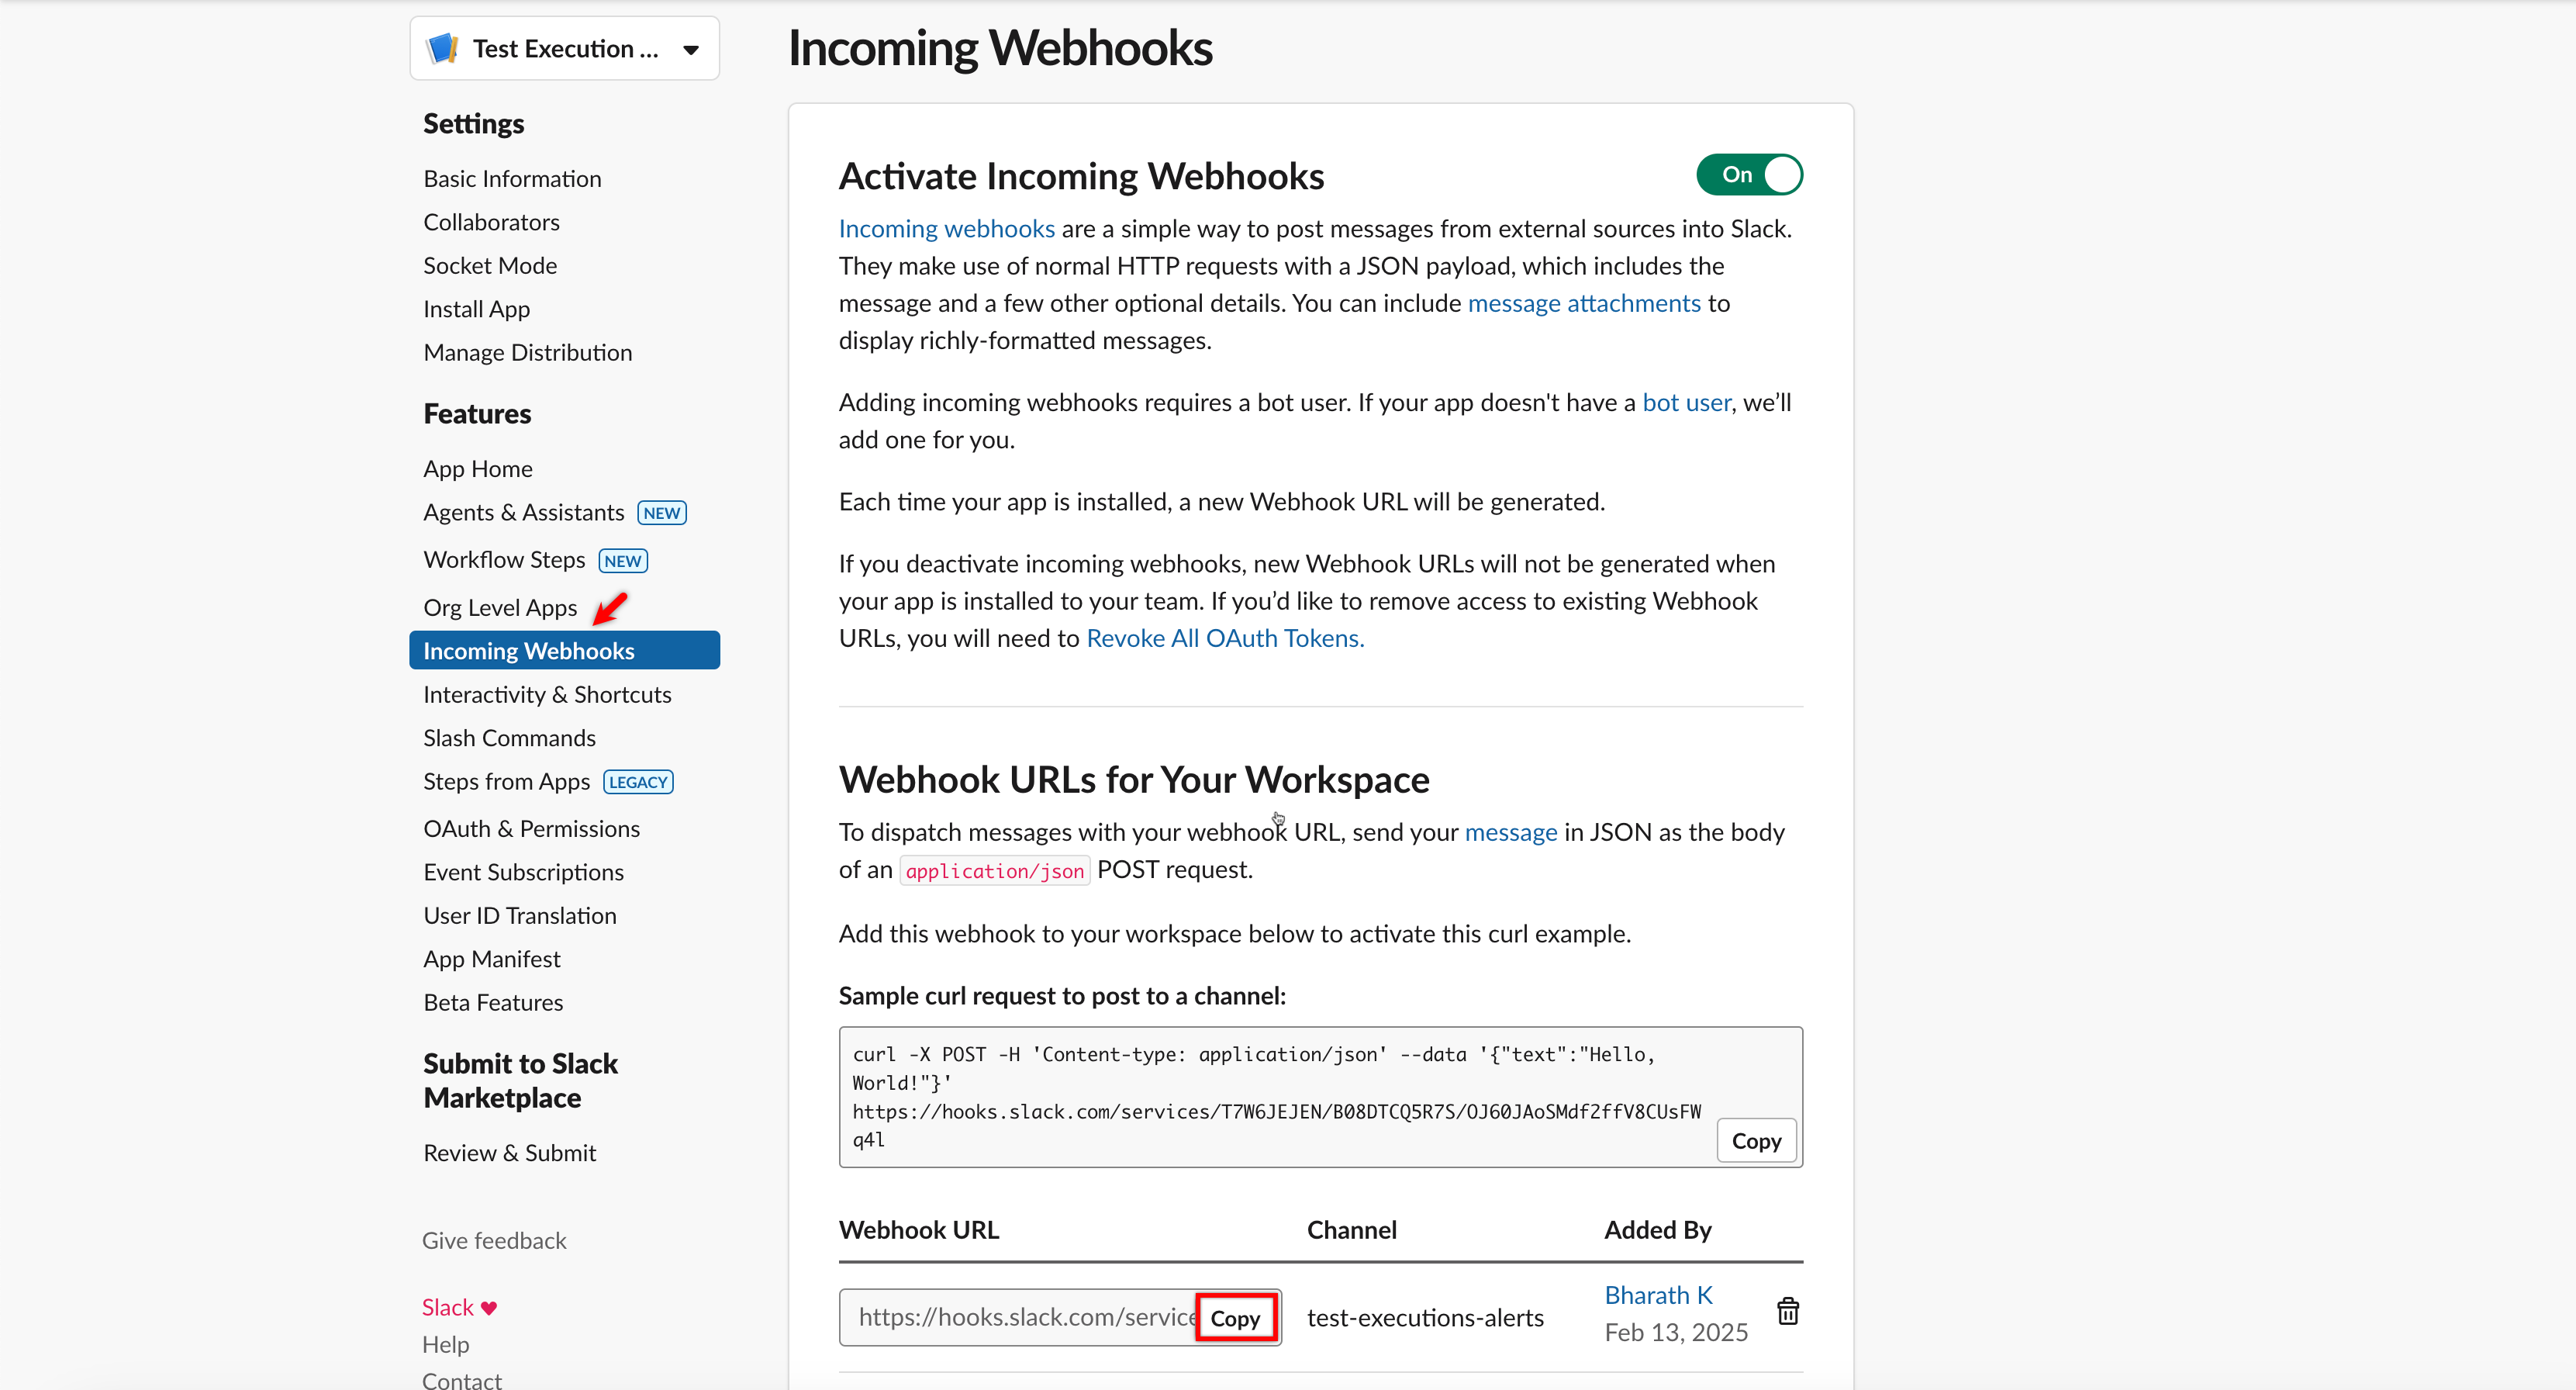Viewport: 2576px width, 1390px height.
Task: Click the LEGACY badge beside Steps from Apps
Action: (x=638, y=782)
